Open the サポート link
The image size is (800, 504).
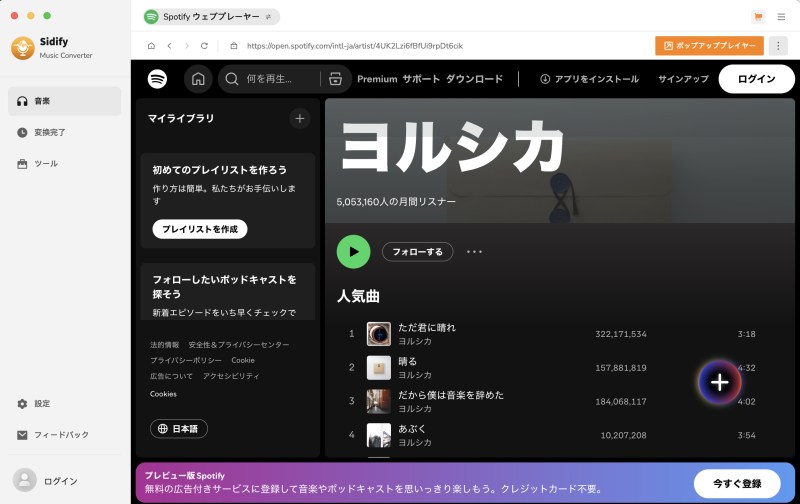[421, 79]
